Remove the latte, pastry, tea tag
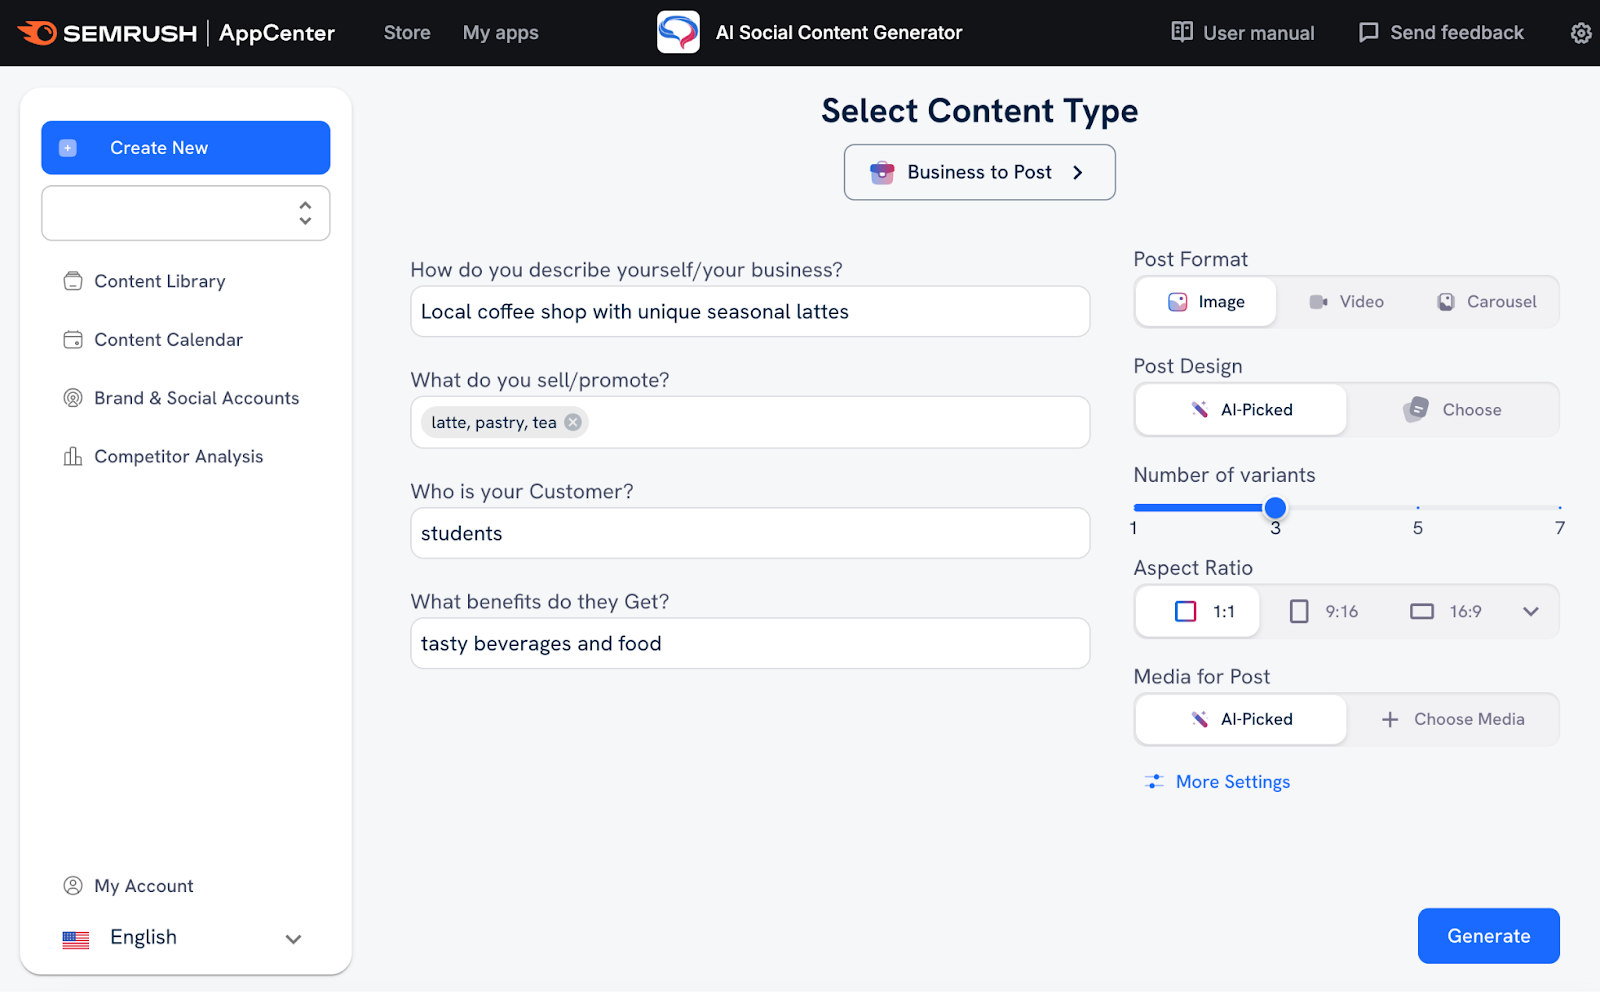Image resolution: width=1600 pixels, height=992 pixels. [572, 422]
